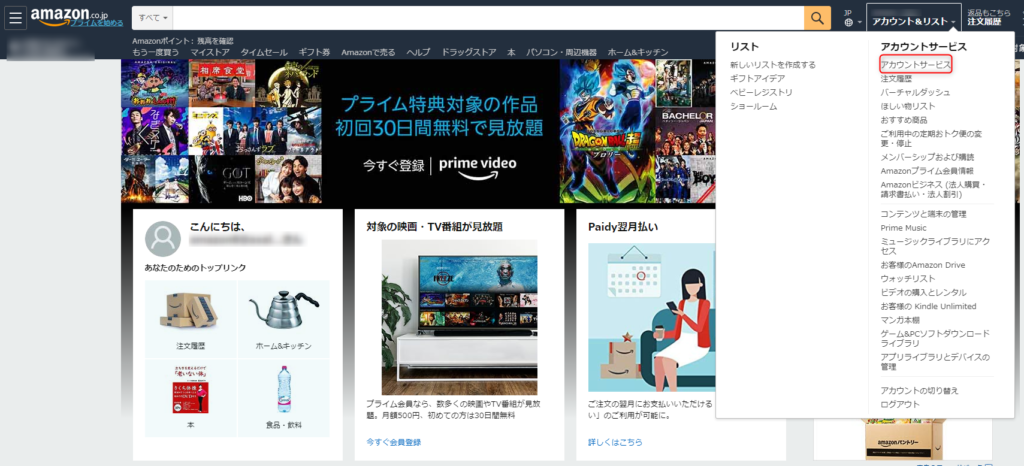Select ベビーレジストリ in the flyout list
Screen dimensions: 1024x466
[x=761, y=92]
